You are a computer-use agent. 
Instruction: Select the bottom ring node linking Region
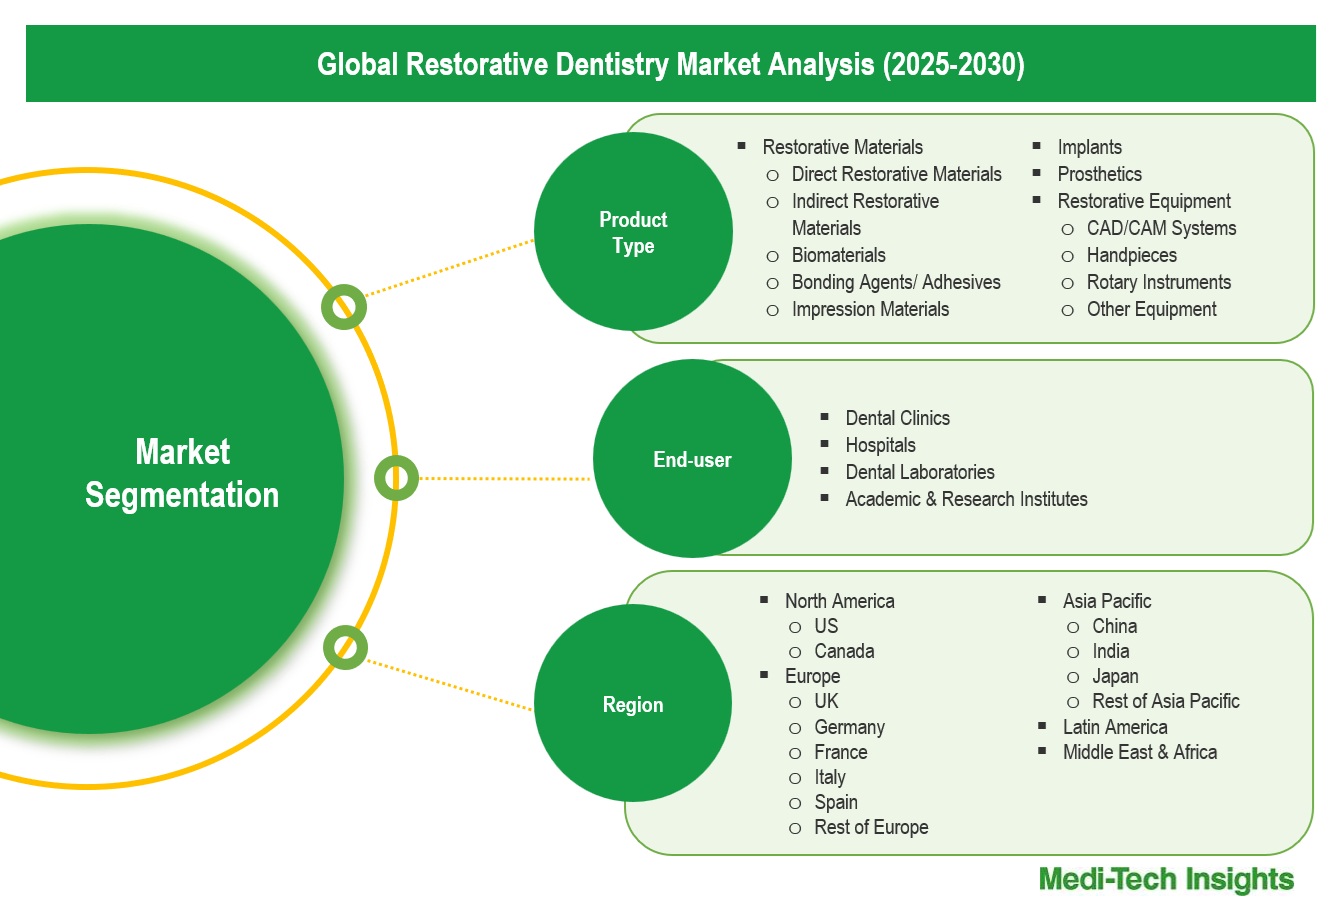[346, 648]
